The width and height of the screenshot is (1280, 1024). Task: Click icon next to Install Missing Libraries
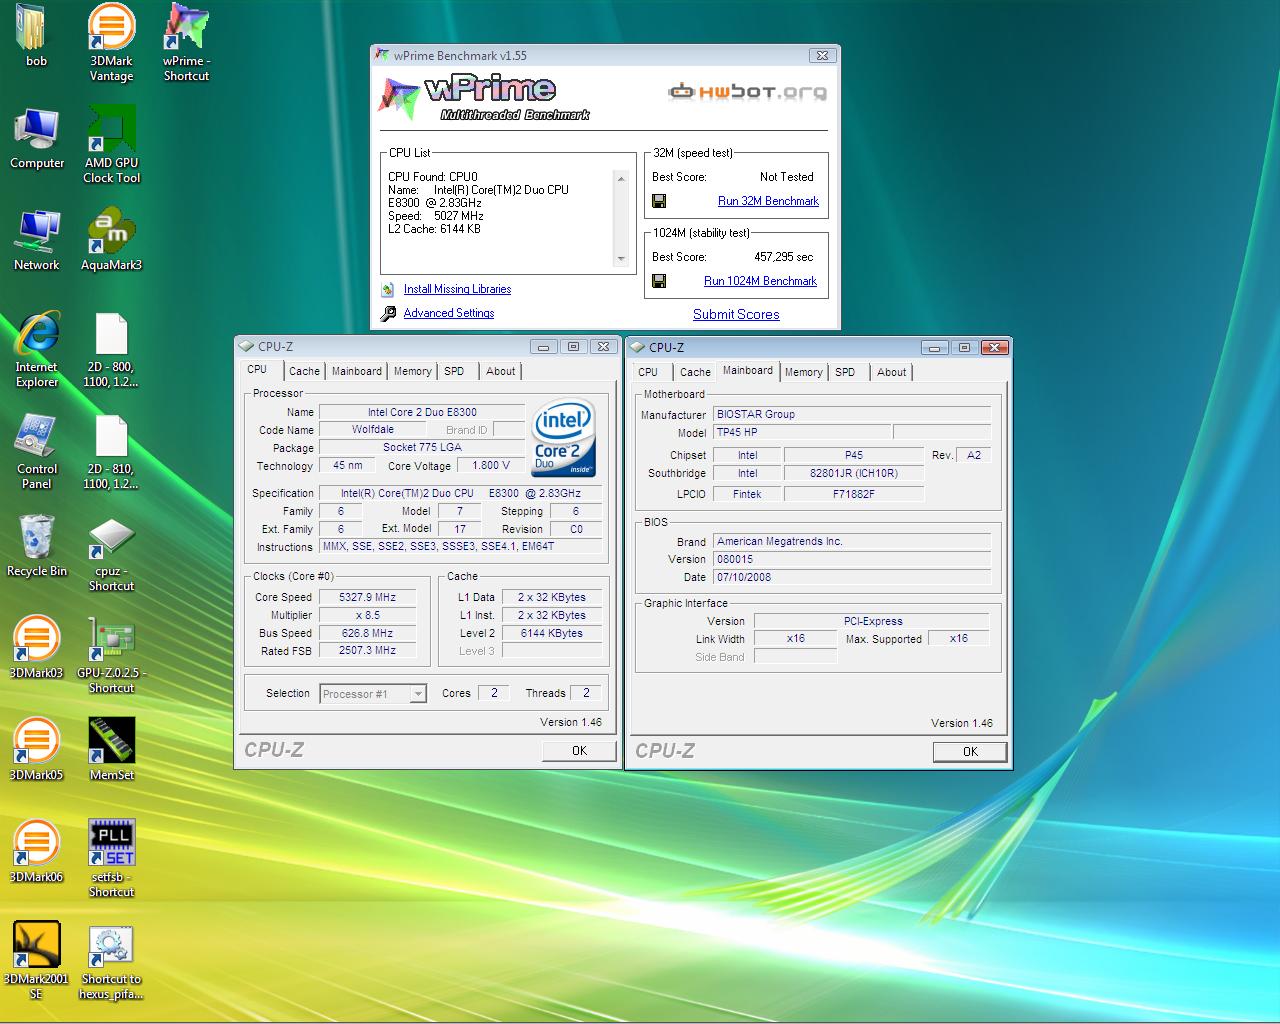pyautogui.click(x=388, y=289)
